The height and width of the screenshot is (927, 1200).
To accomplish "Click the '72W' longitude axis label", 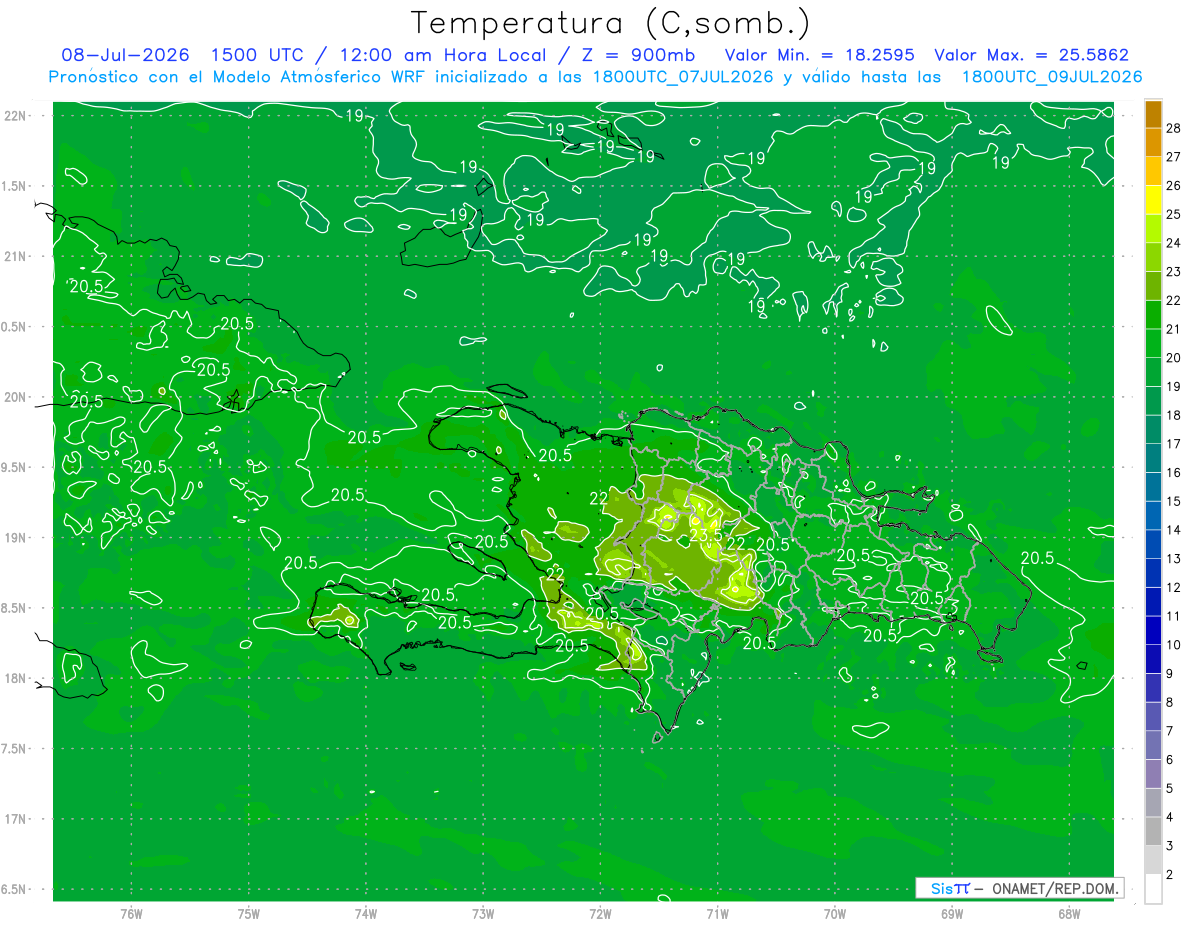I will coord(600,914).
